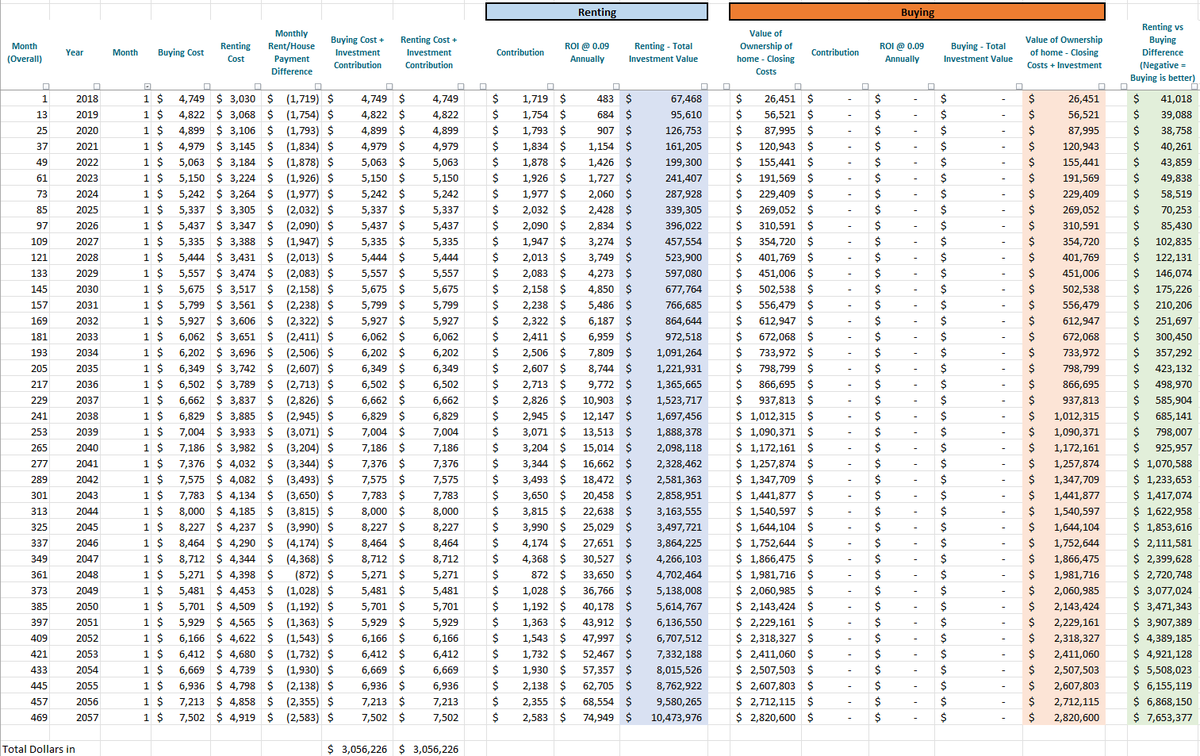Open the Renting Cost column filter dropdown
Screen dimensions: 1200x756
point(256,85)
